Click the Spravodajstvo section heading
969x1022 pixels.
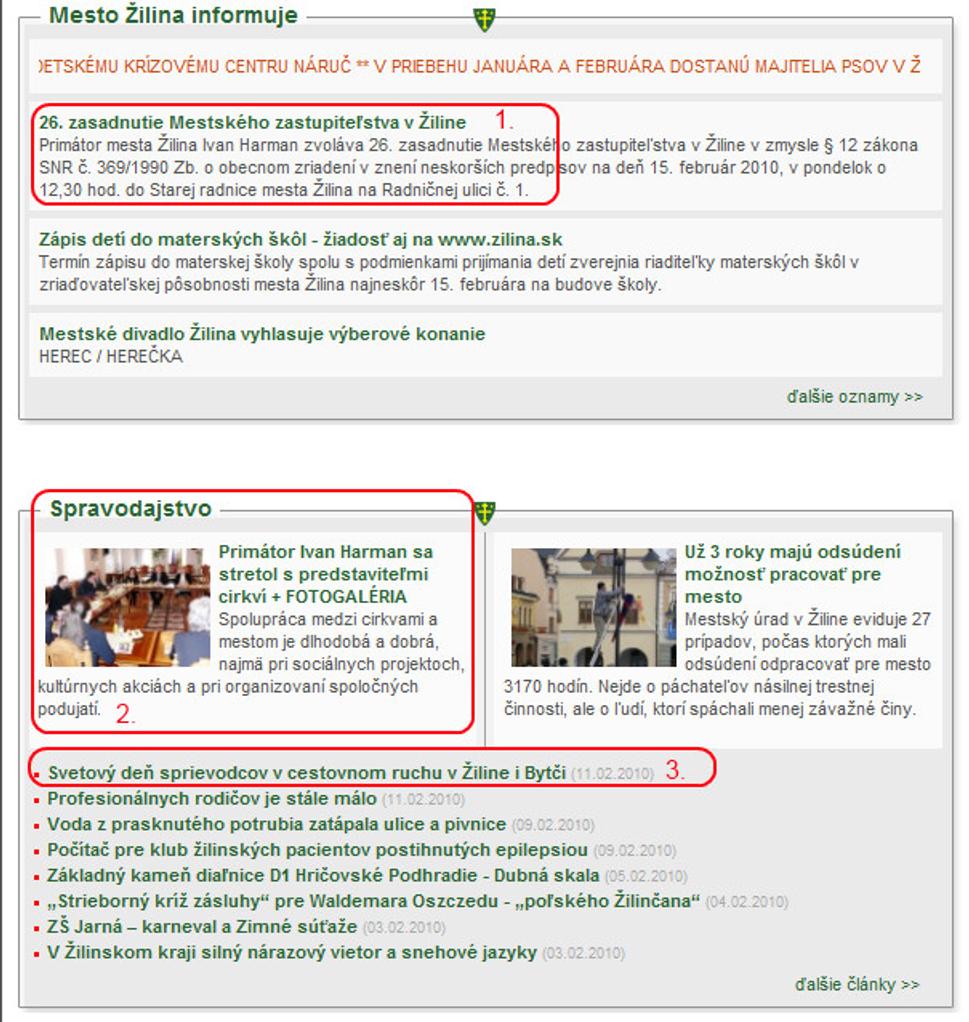click(x=130, y=508)
